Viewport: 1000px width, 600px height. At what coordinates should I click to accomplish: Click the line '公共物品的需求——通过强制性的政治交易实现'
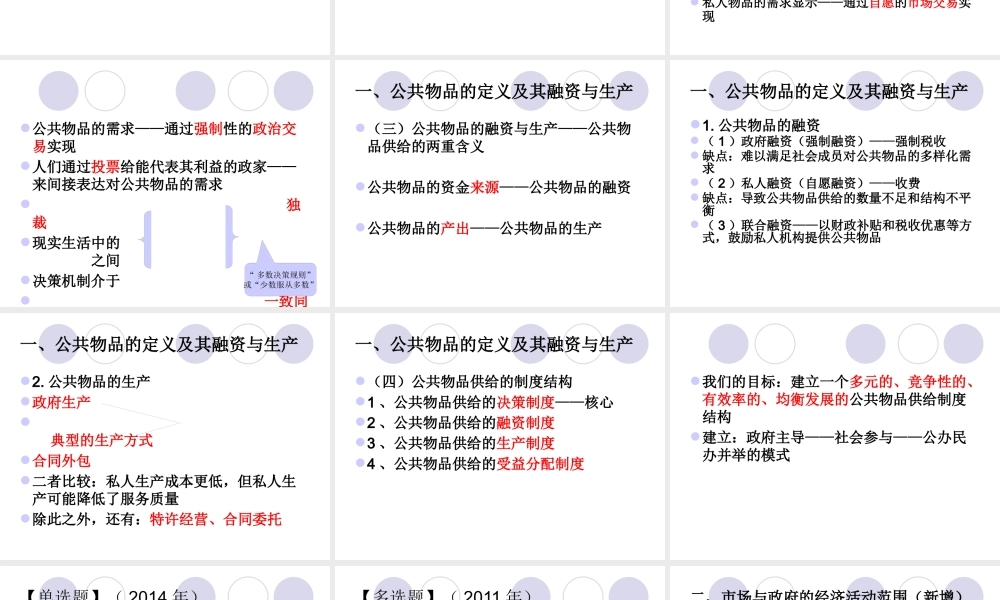(165, 138)
